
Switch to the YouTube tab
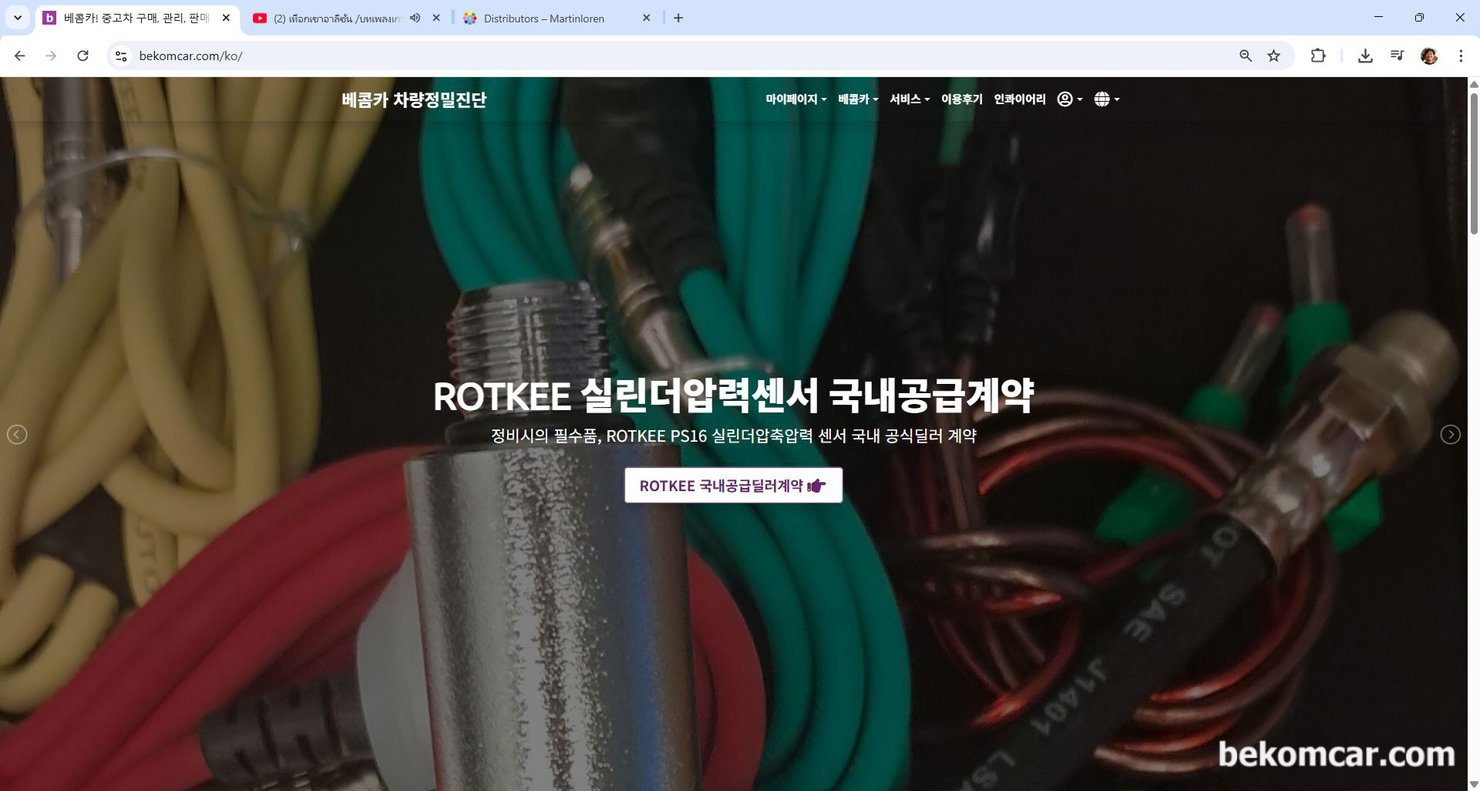[x=330, y=17]
